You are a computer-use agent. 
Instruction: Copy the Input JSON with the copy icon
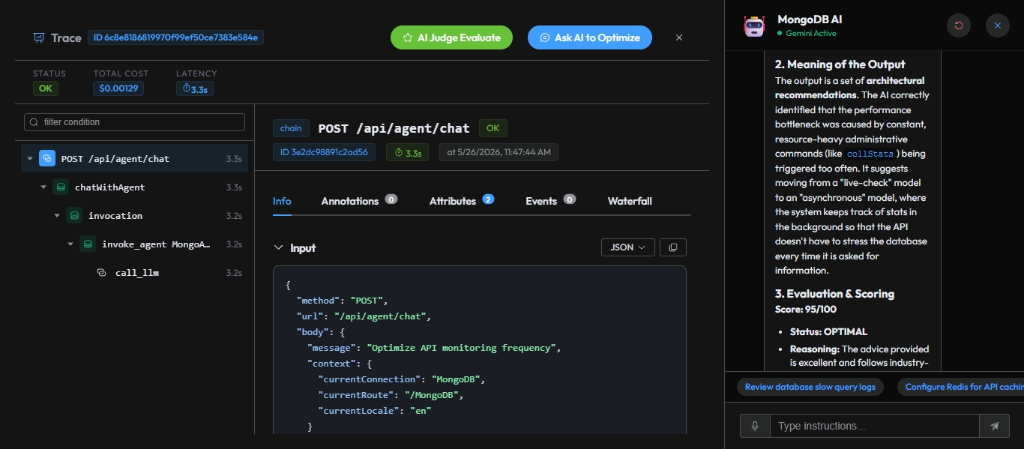673,247
